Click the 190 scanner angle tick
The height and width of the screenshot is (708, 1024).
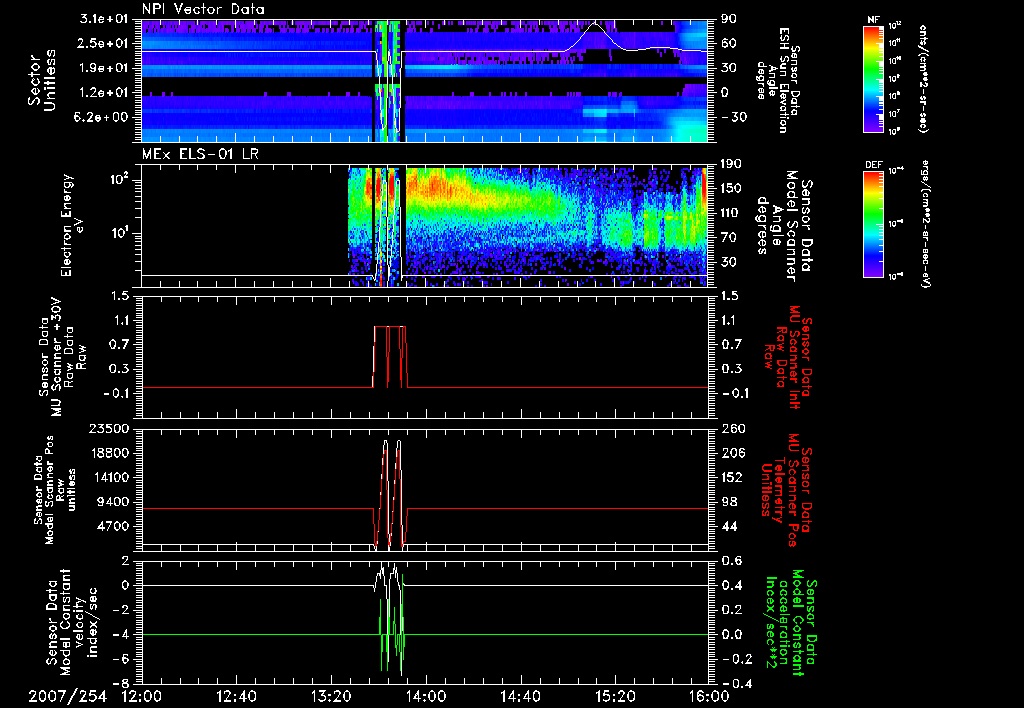point(731,163)
